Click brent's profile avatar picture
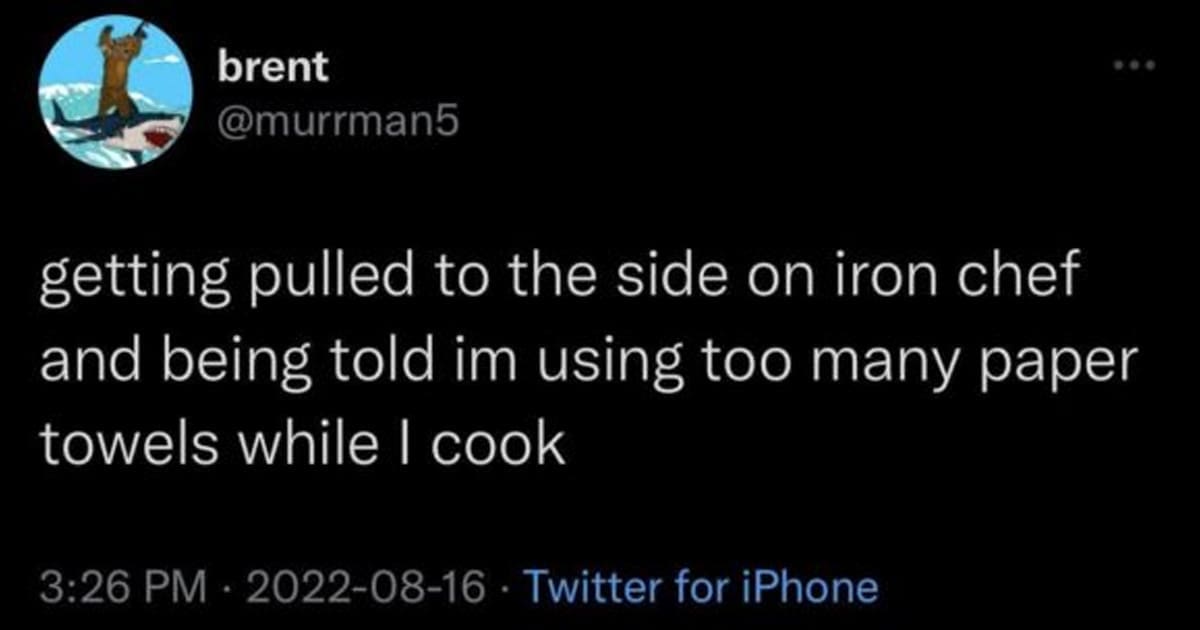The width and height of the screenshot is (1200, 630). point(117,92)
